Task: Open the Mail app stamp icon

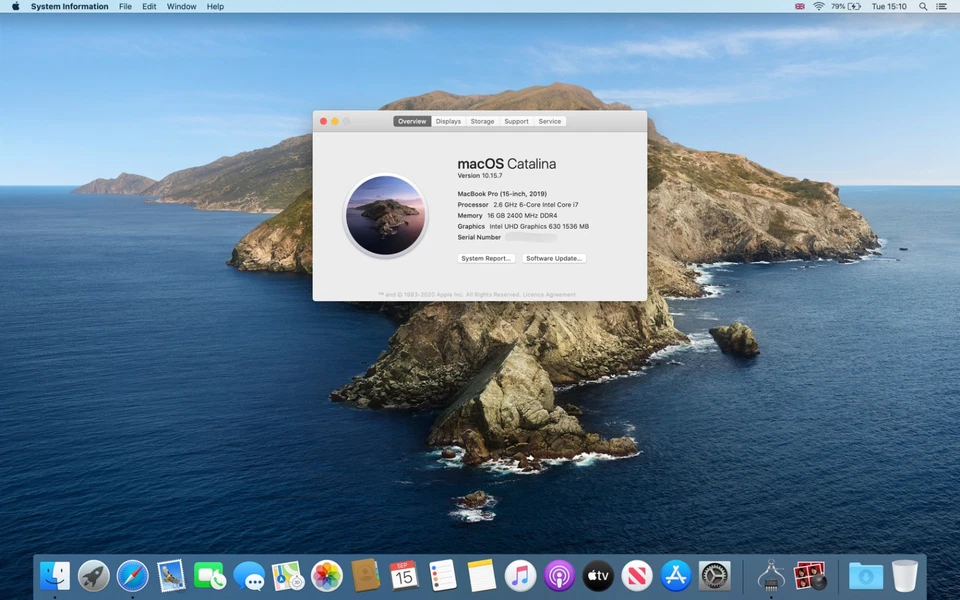Action: (171, 576)
